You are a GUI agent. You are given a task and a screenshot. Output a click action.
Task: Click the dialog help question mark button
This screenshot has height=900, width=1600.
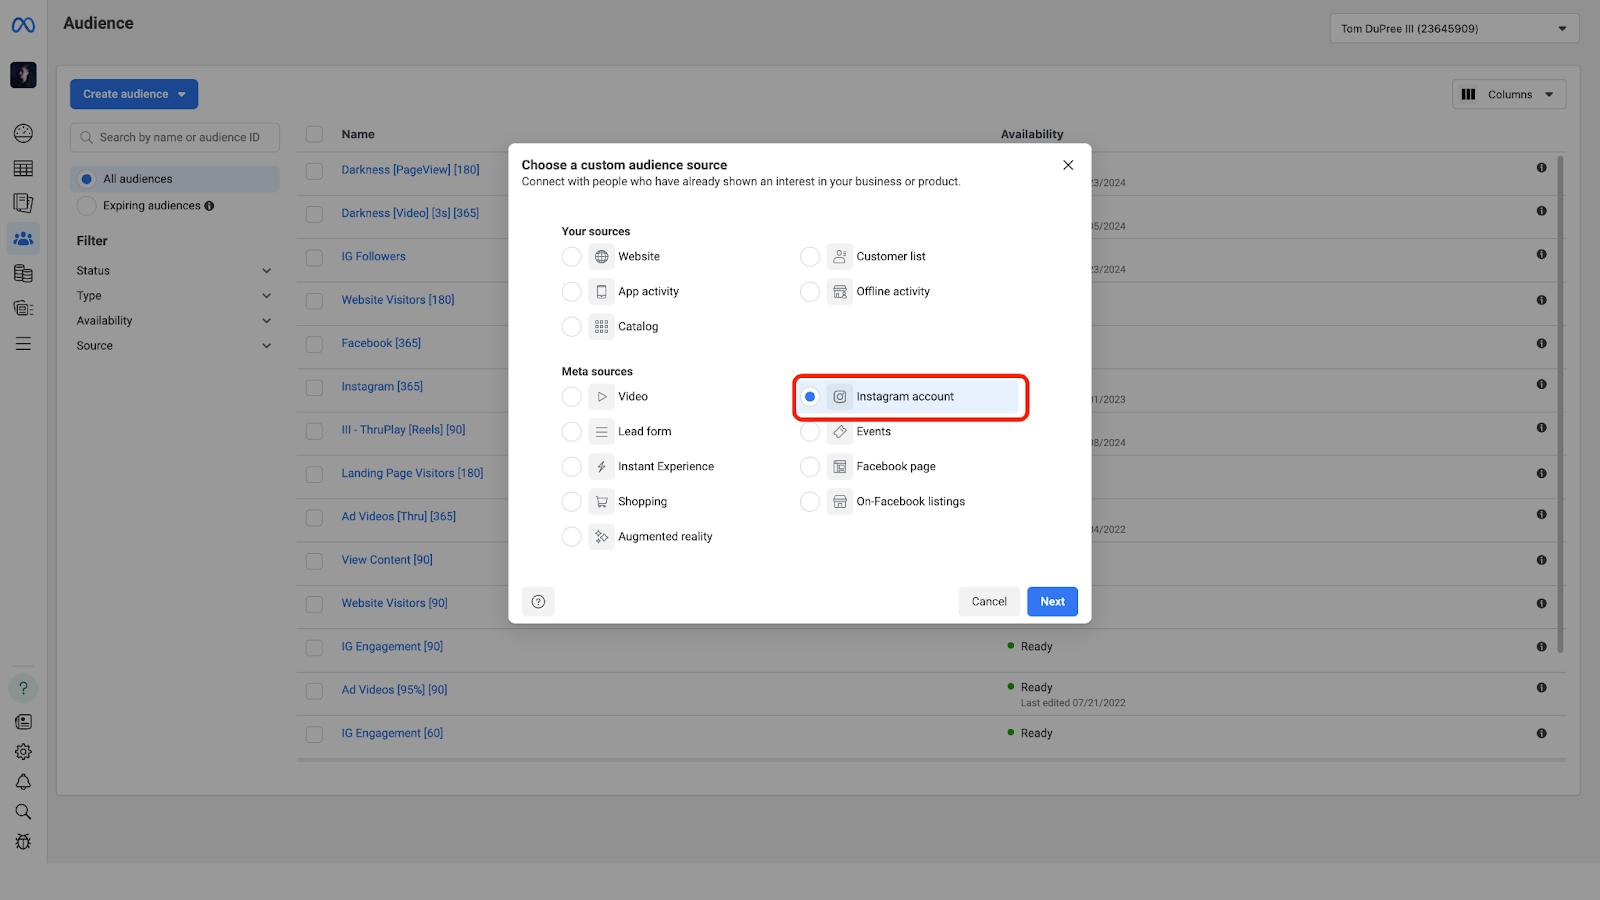(538, 602)
